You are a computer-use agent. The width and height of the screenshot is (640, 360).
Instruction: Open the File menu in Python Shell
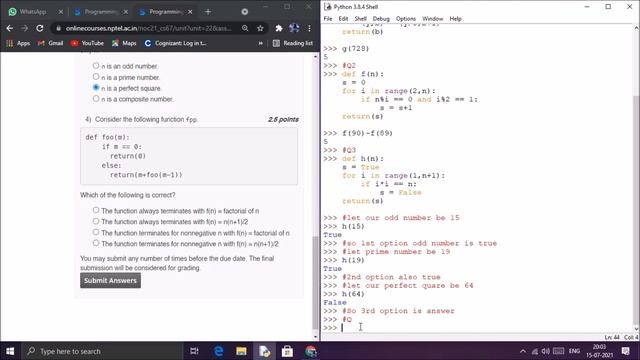click(x=328, y=19)
